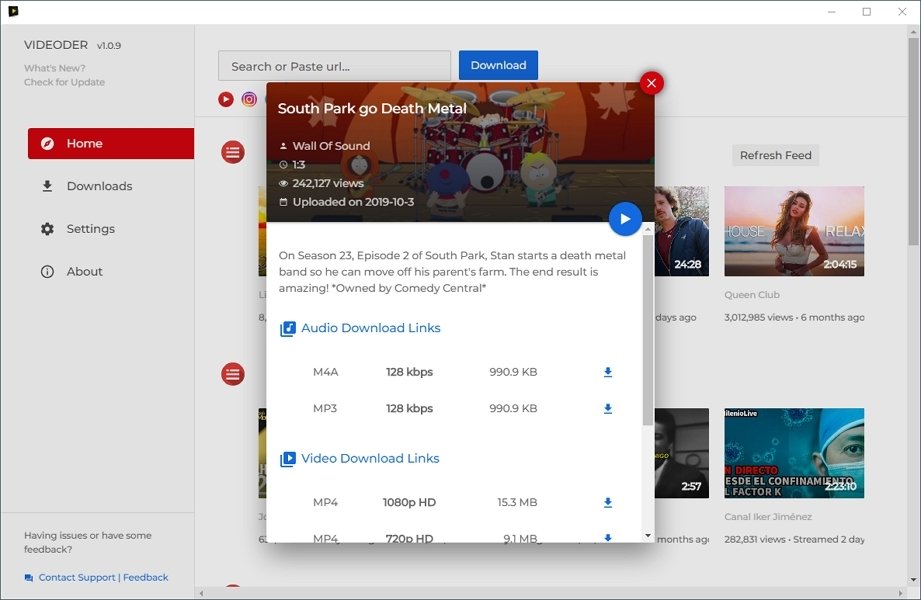Click the Video Download Links heading
The width and height of the screenshot is (921, 600).
click(370, 458)
